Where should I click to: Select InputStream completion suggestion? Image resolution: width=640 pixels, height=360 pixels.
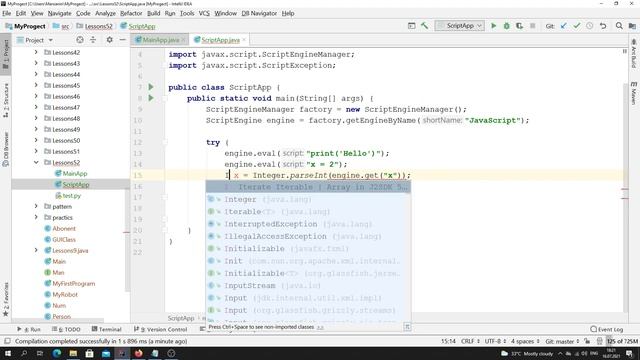308,285
